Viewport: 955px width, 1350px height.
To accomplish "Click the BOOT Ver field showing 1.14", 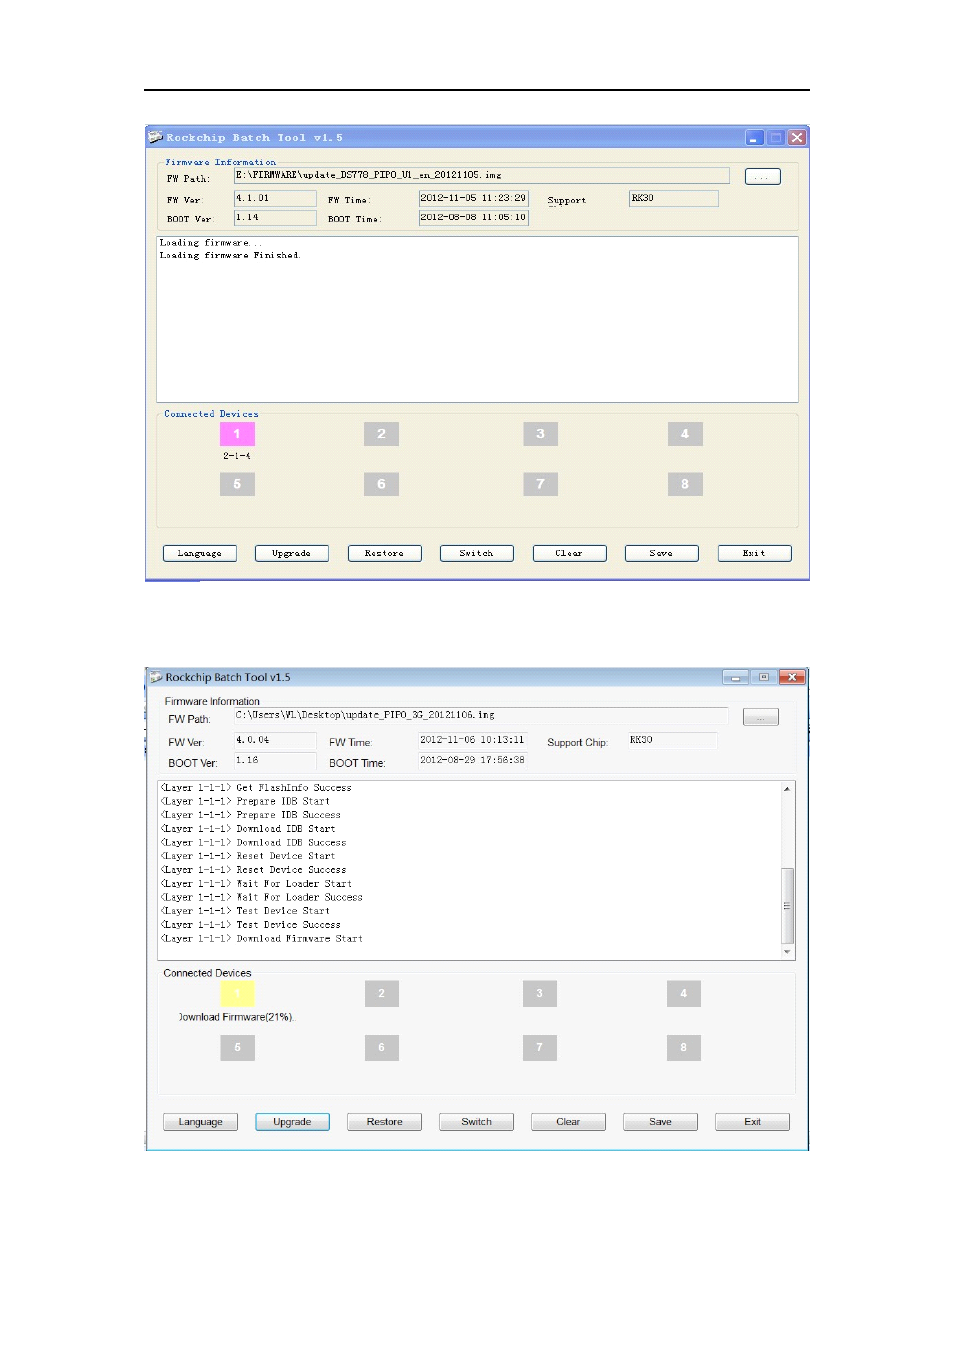I will [x=275, y=217].
